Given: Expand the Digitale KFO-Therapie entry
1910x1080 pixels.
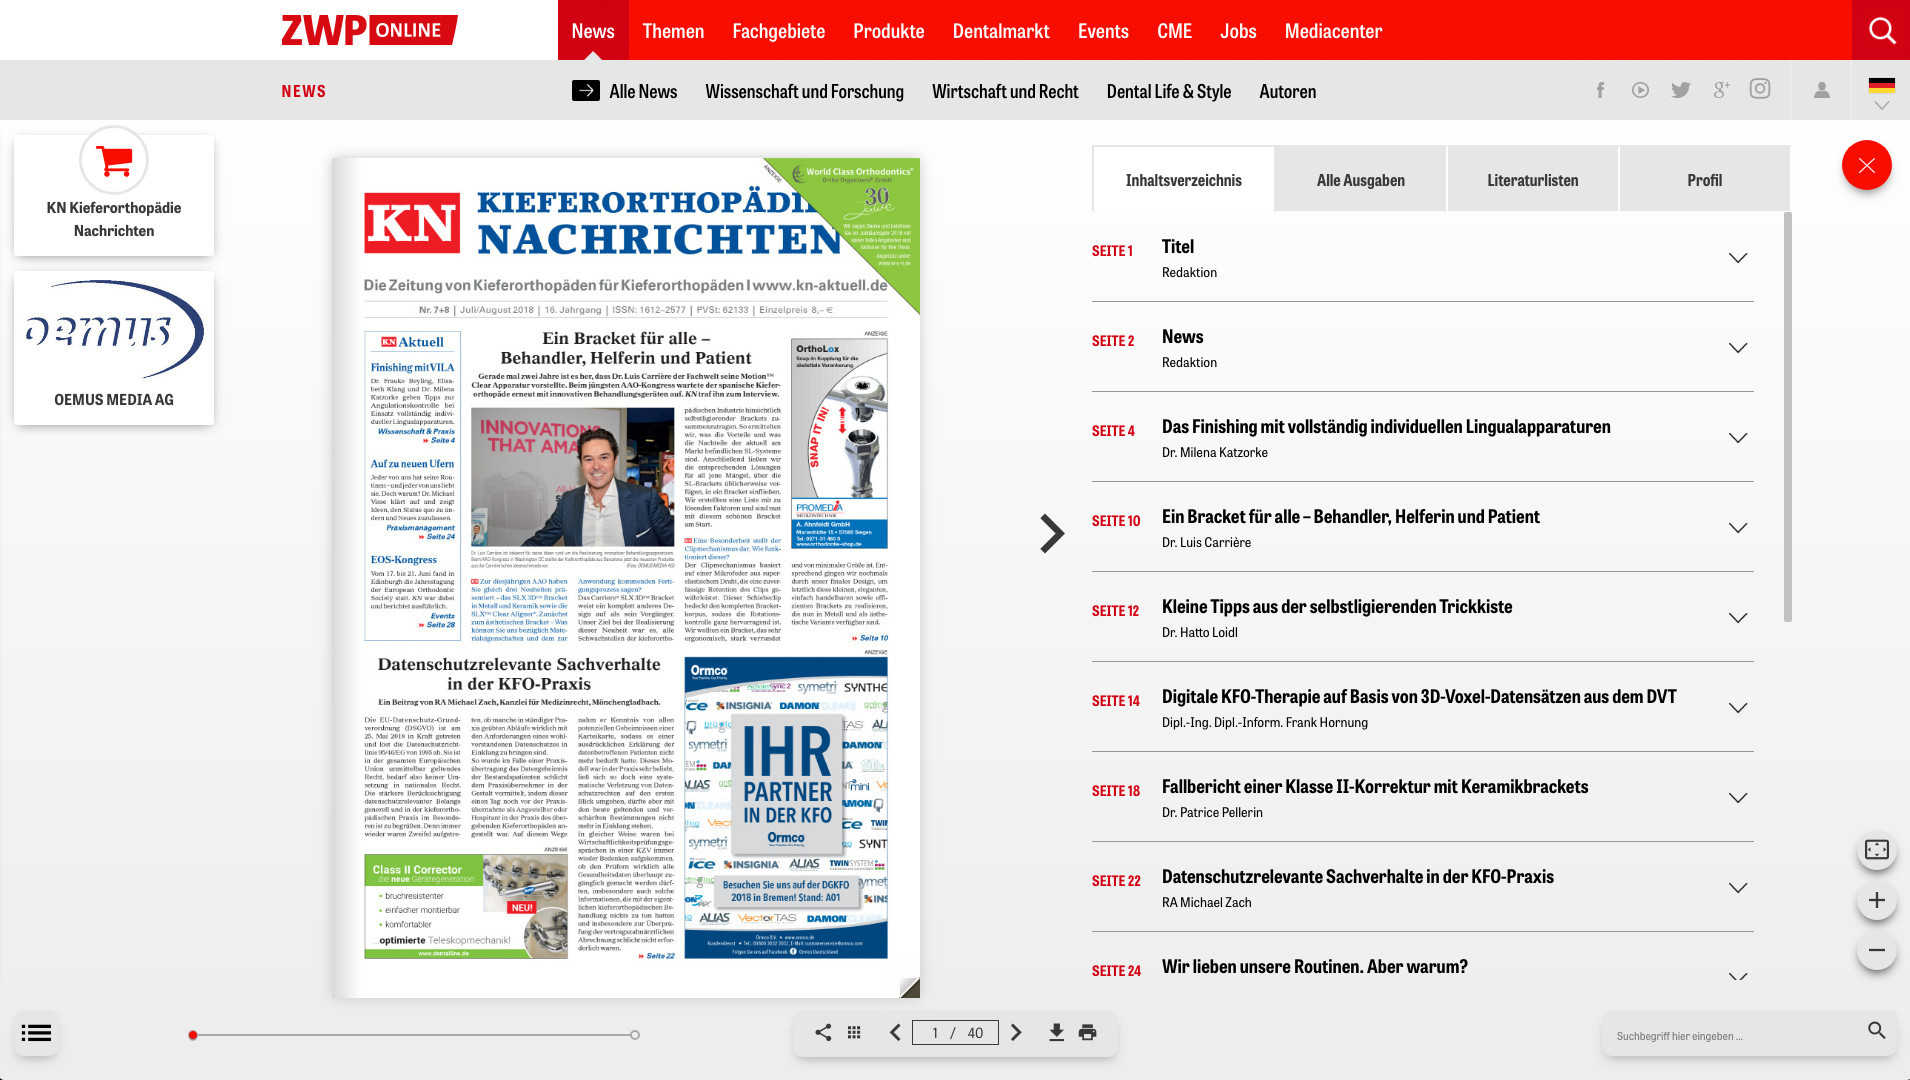Looking at the screenshot, I should [x=1738, y=708].
